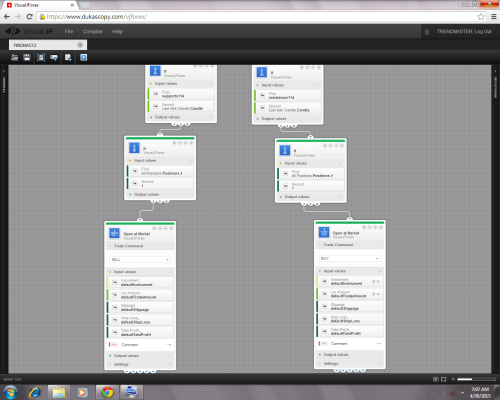This screenshot has height=400, width=500.
Task: Click the save floppy disk toolbar icon
Action: click(27, 57)
